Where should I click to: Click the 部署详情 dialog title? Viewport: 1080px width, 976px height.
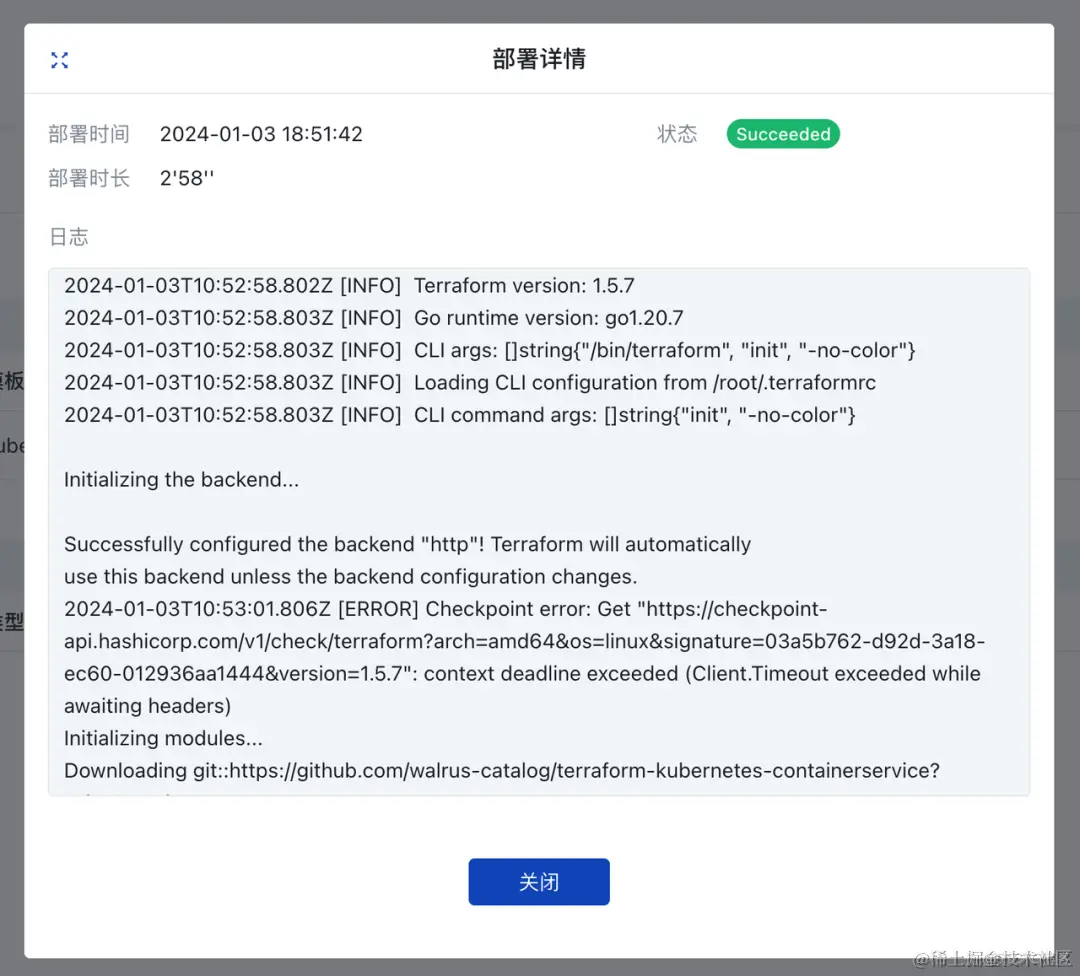tap(539, 59)
